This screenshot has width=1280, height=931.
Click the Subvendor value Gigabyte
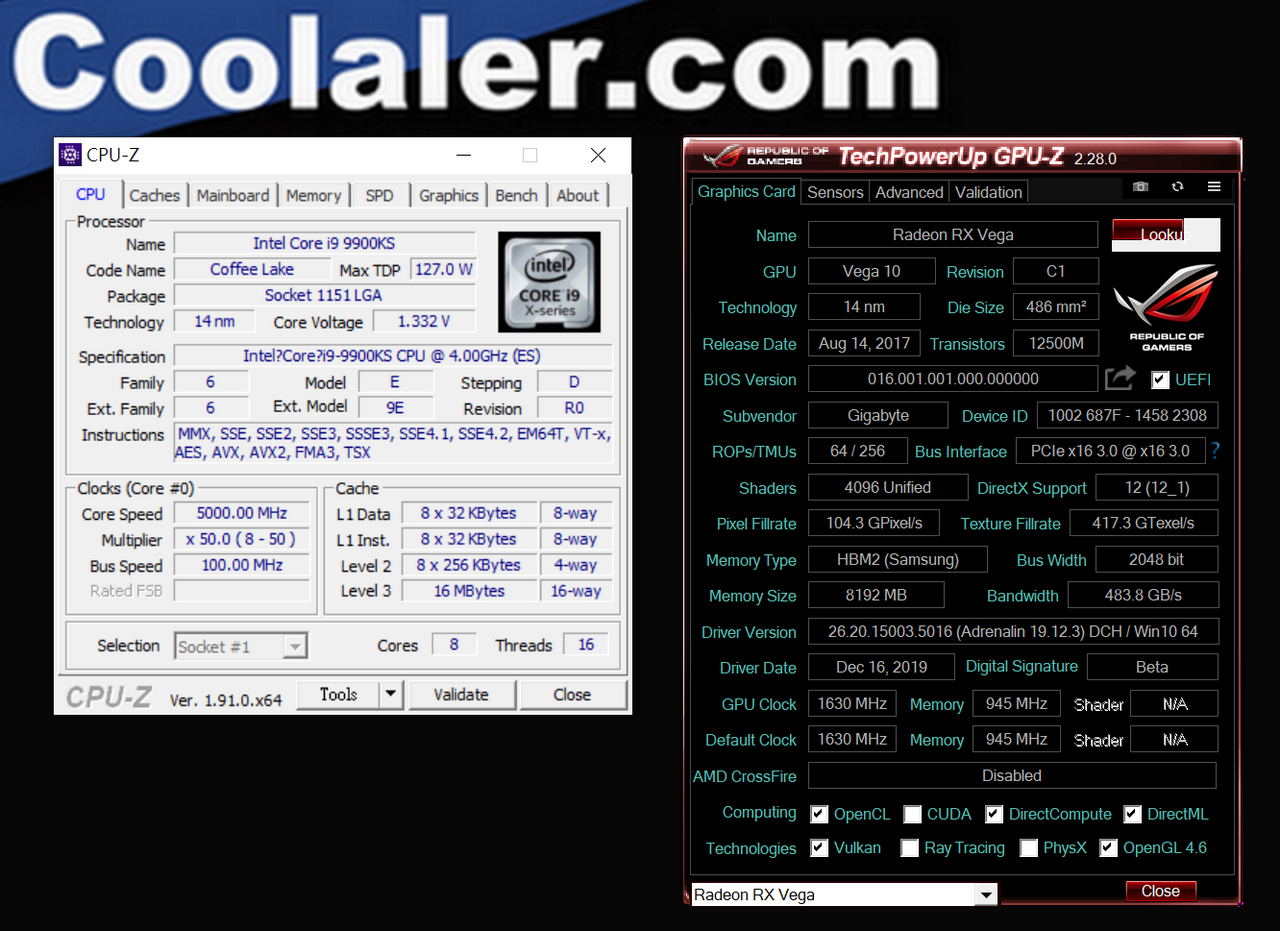[x=878, y=415]
